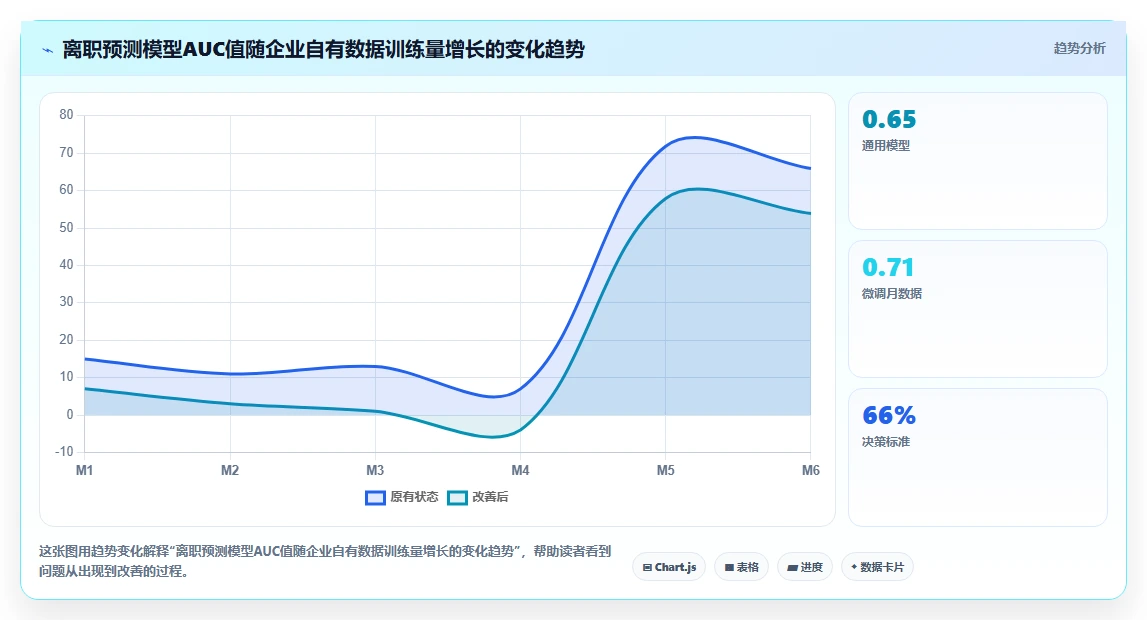Click the chart title heading text

click(x=323, y=49)
